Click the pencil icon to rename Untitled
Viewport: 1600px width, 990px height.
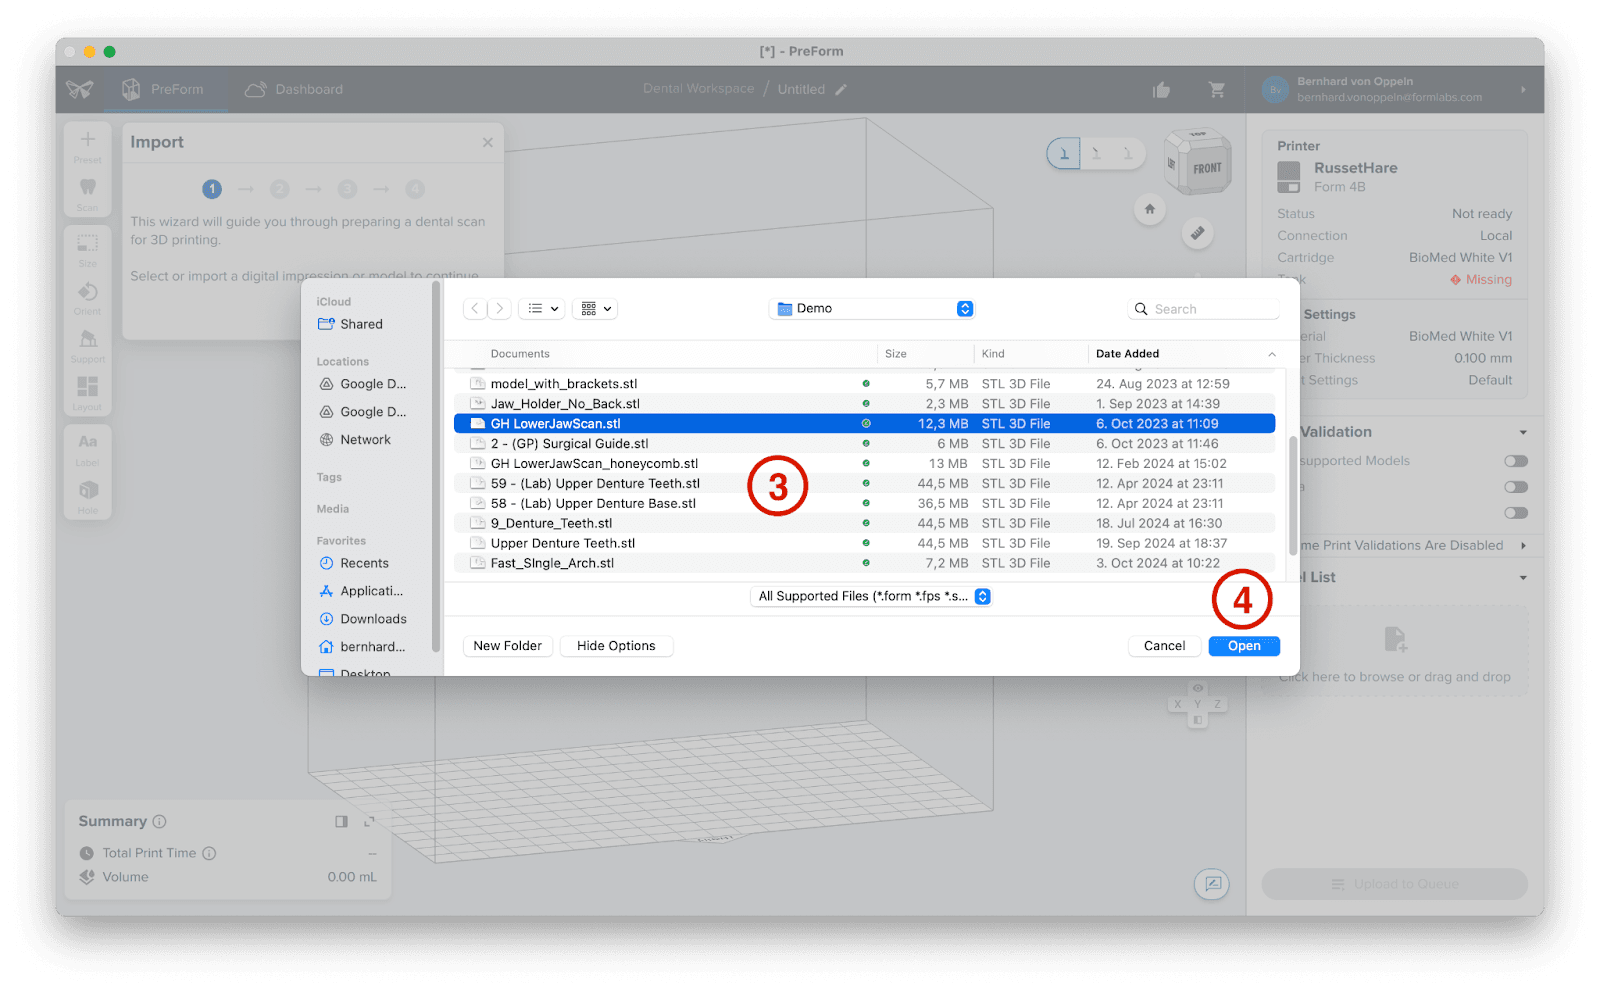[x=841, y=90]
